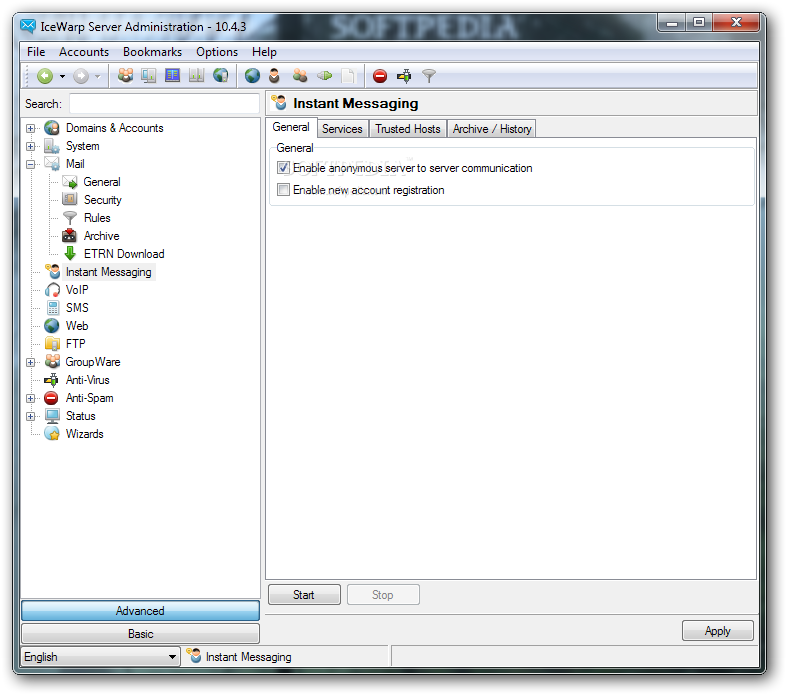
Task: Switch to Advanced view mode
Action: coord(141,611)
